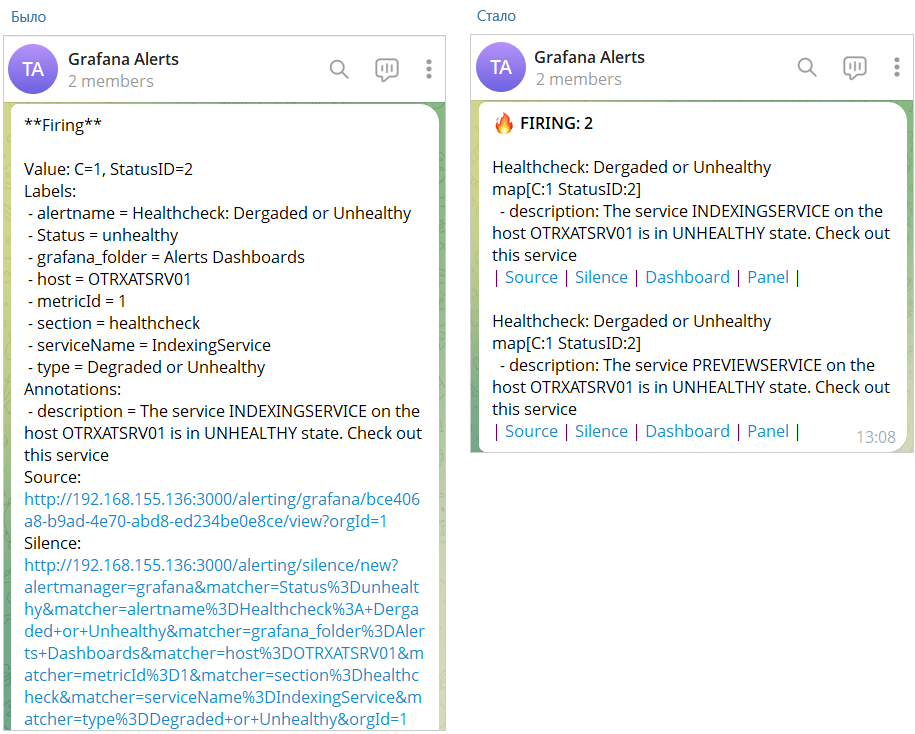Screen dimensions: 915x734
Task: Open the Dashboard link for PREVIEWSERVICE alert
Action: pyautogui.click(x=687, y=431)
